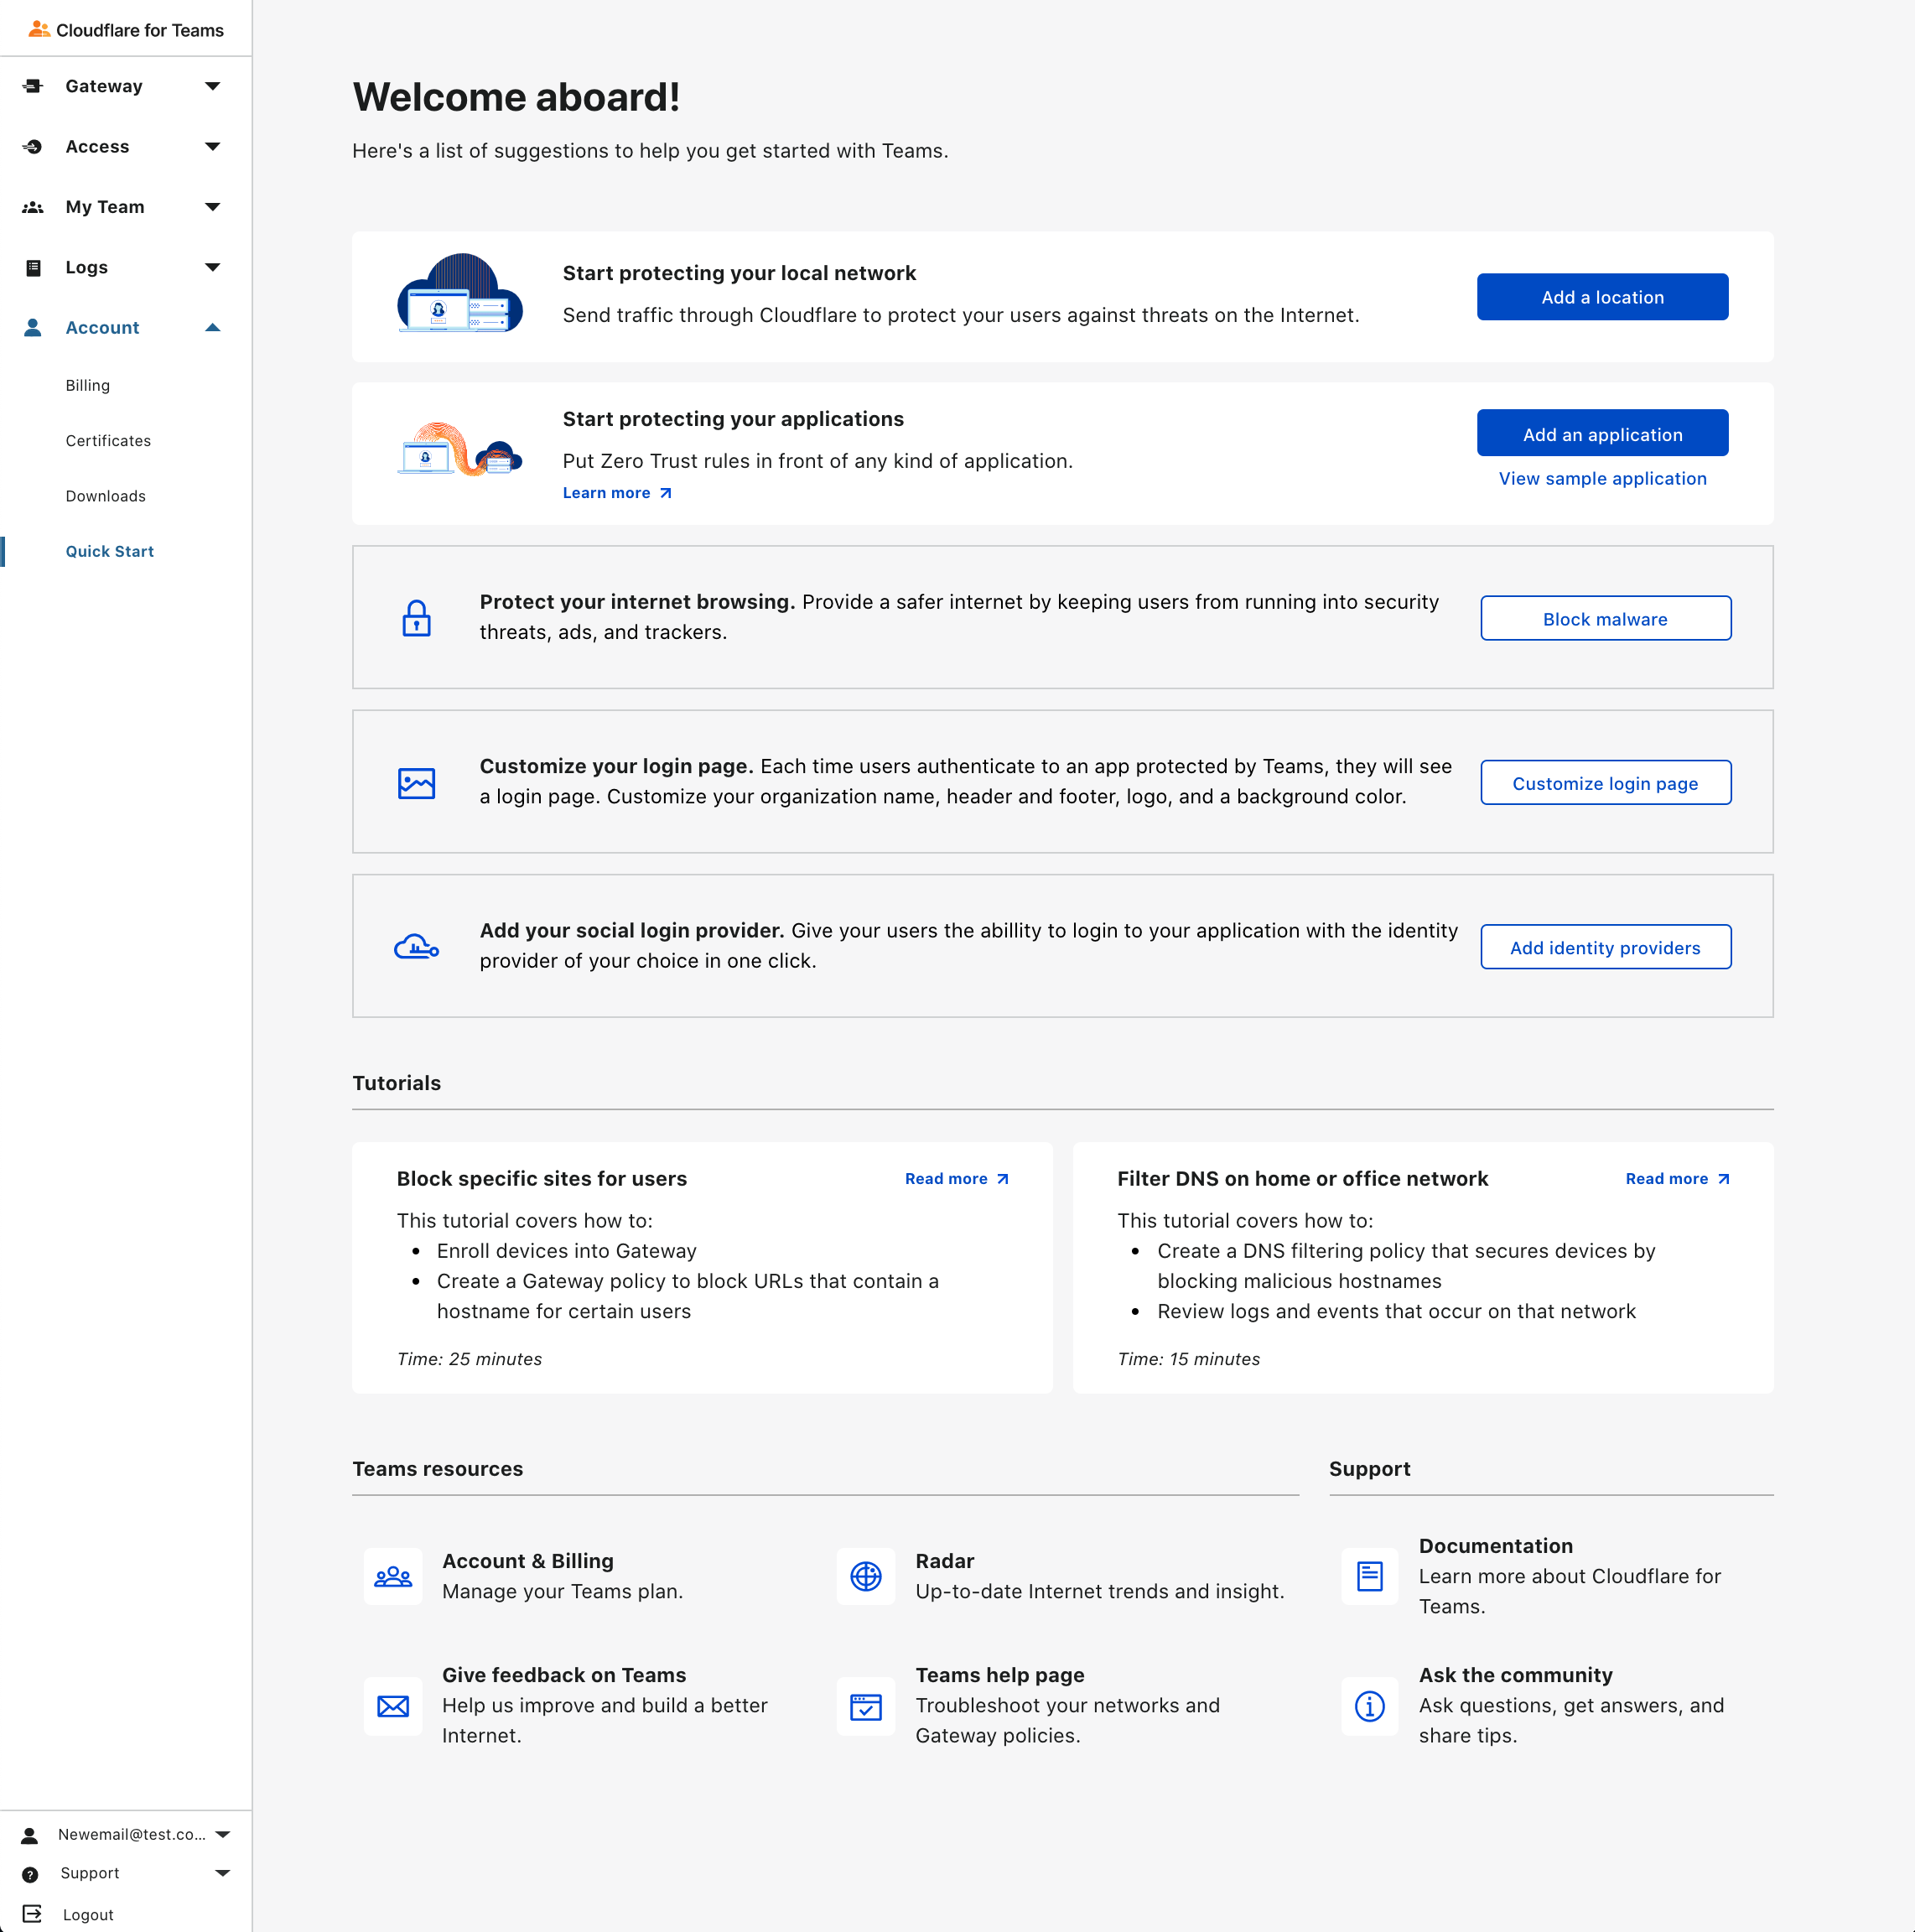Screen dimensions: 1915x1932
Task: Open the Support dropdown arrow at bottom
Action: click(x=223, y=1874)
